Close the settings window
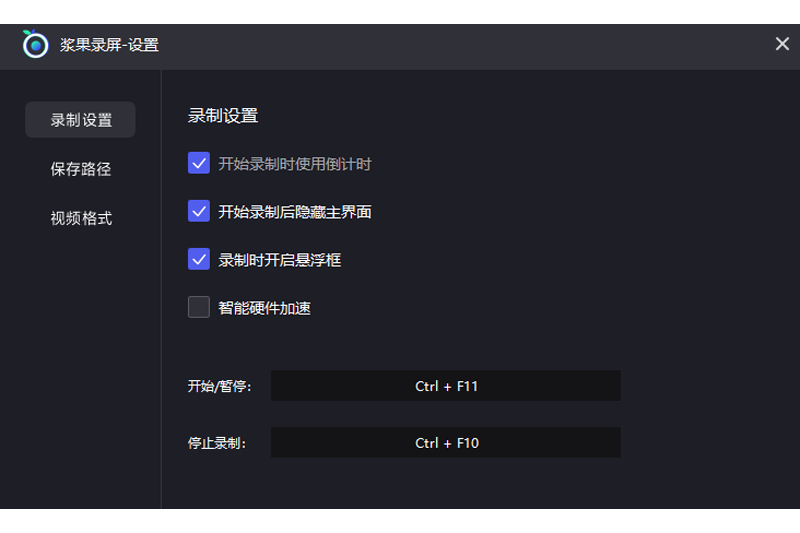 coord(782,44)
